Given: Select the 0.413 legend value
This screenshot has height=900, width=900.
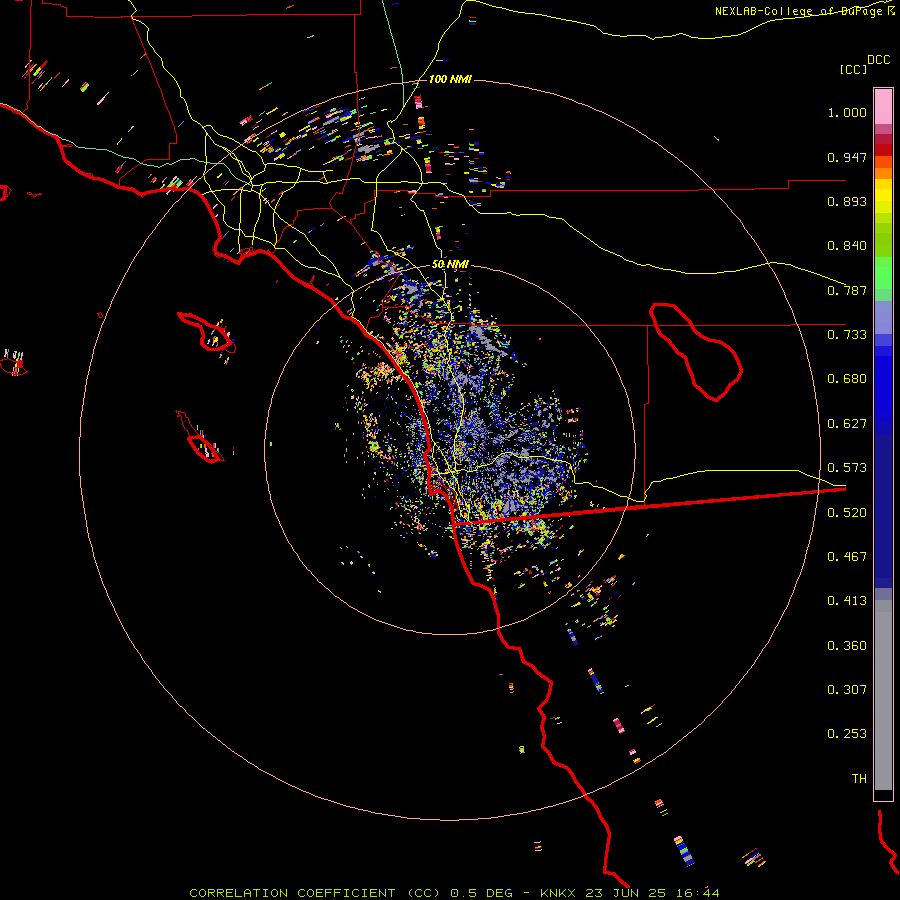Looking at the screenshot, I should click(847, 601).
